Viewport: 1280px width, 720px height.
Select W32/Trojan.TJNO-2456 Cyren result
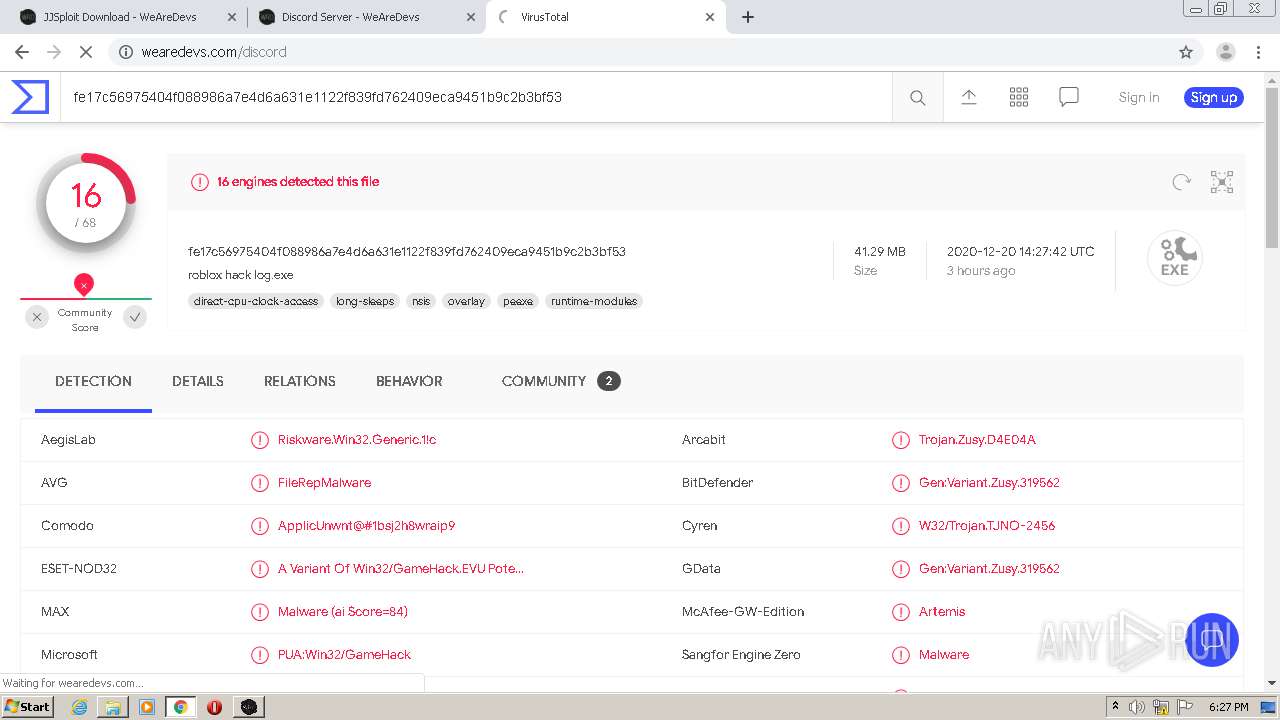[987, 526]
